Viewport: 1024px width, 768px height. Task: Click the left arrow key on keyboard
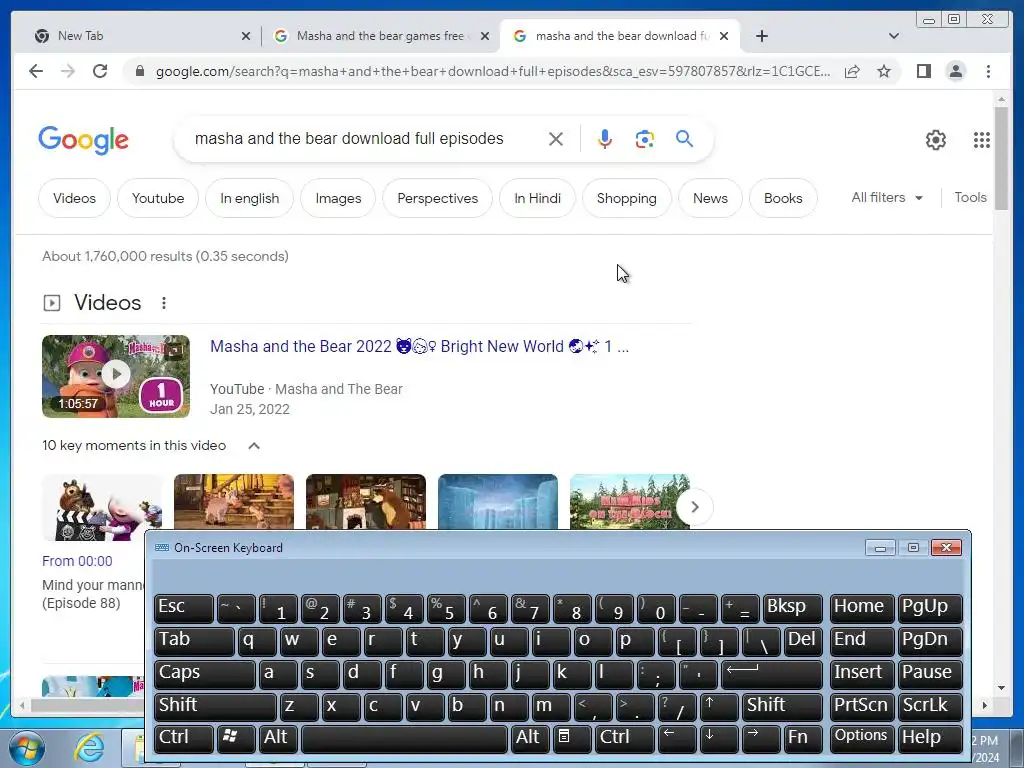tap(677, 737)
